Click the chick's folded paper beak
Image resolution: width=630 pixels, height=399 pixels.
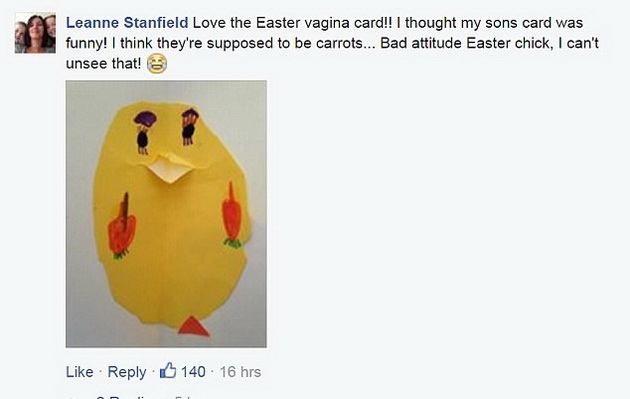pyautogui.click(x=170, y=168)
